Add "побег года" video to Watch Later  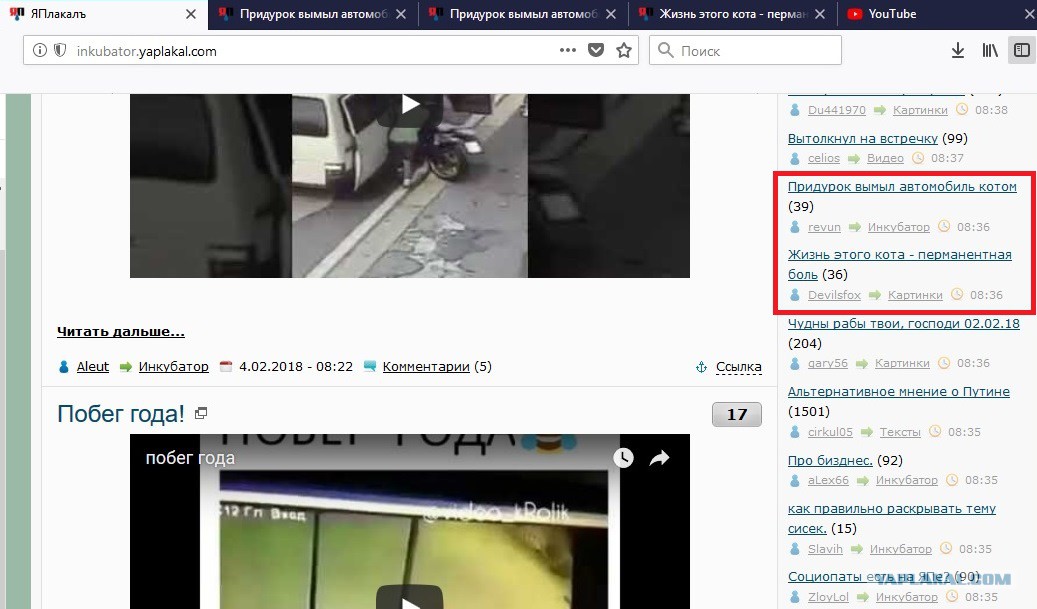click(623, 458)
